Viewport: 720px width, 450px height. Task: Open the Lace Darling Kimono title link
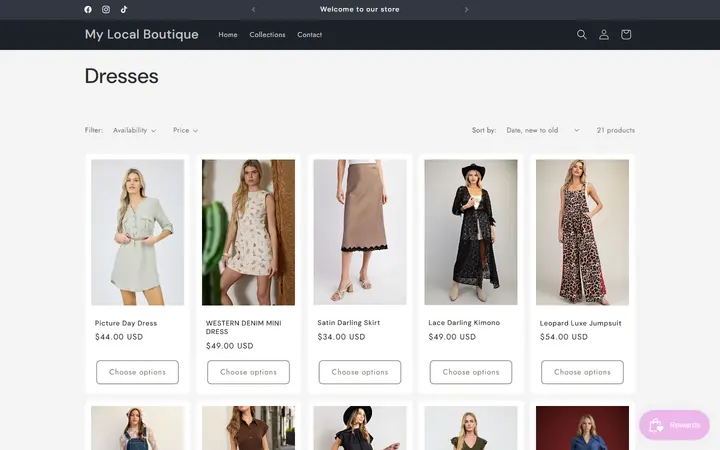[464, 323]
